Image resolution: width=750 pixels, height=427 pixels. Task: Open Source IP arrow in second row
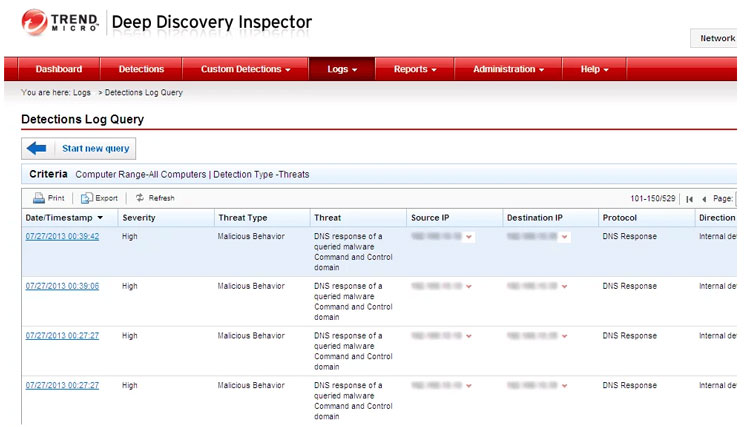click(x=469, y=286)
